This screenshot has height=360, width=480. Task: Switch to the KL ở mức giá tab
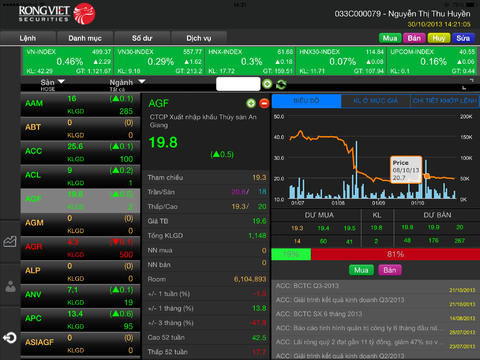tap(375, 101)
